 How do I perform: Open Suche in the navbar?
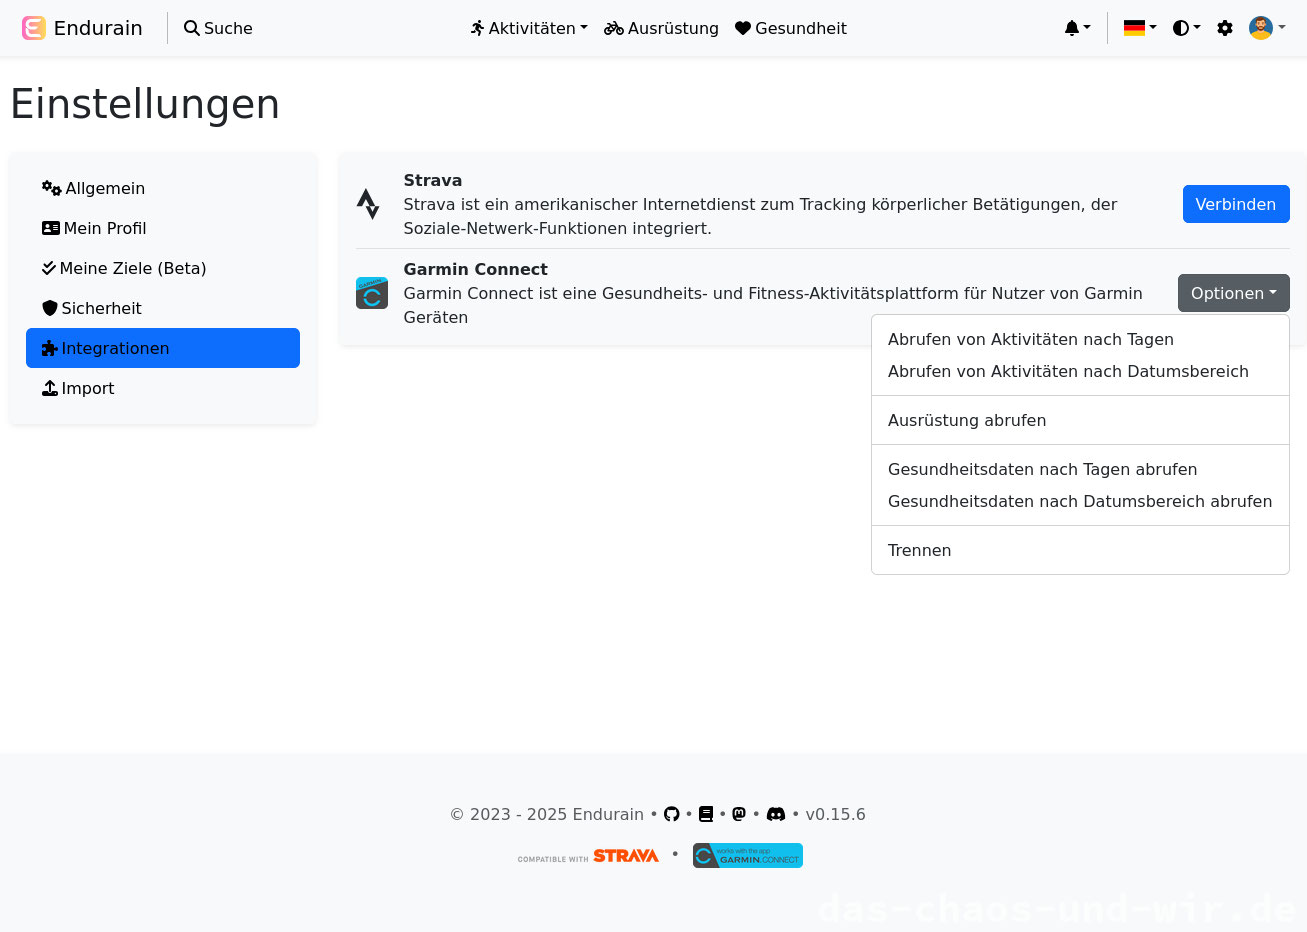(x=218, y=28)
